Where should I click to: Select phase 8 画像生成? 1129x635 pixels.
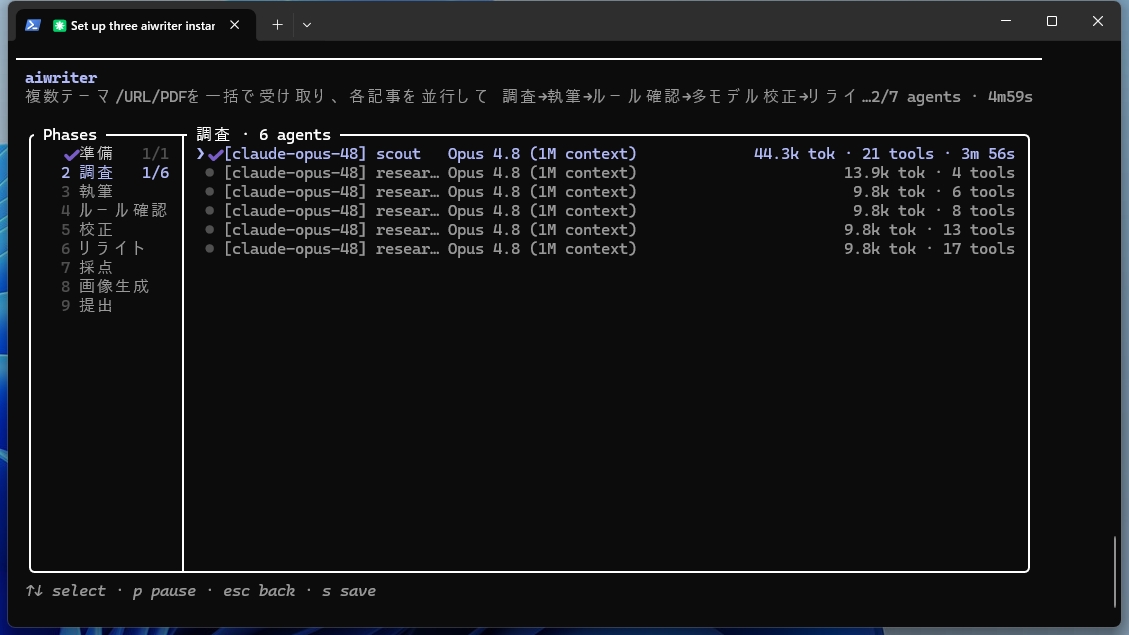pyautogui.click(x=105, y=287)
